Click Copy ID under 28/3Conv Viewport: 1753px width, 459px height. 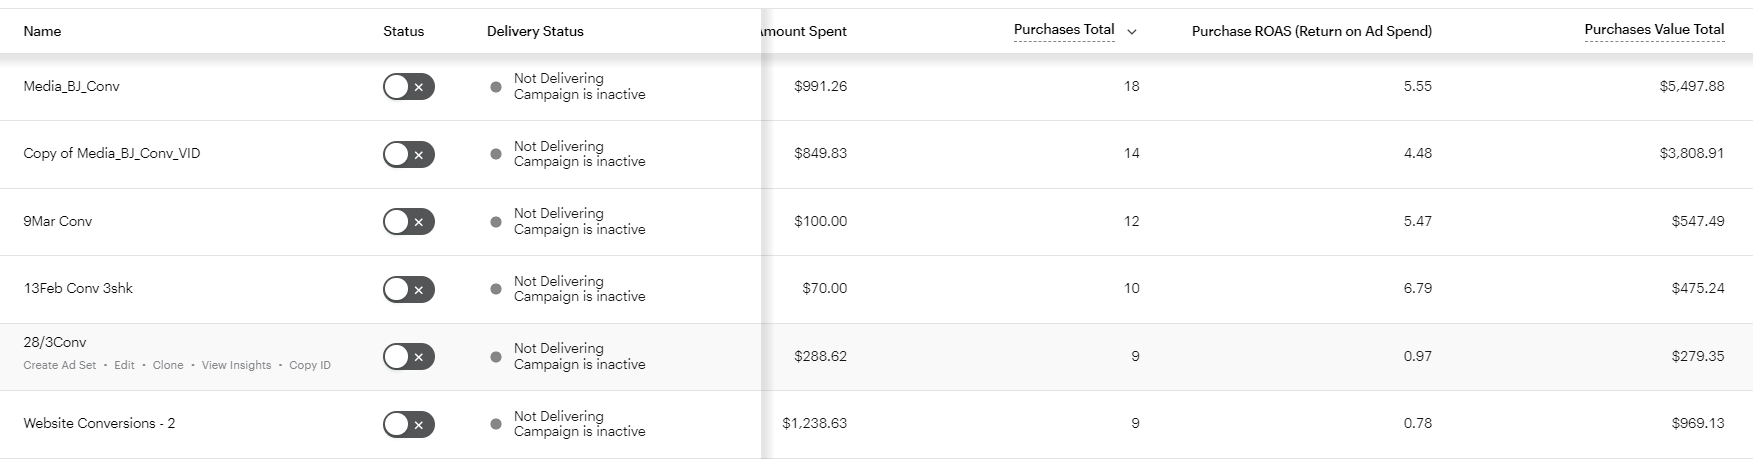coord(310,366)
